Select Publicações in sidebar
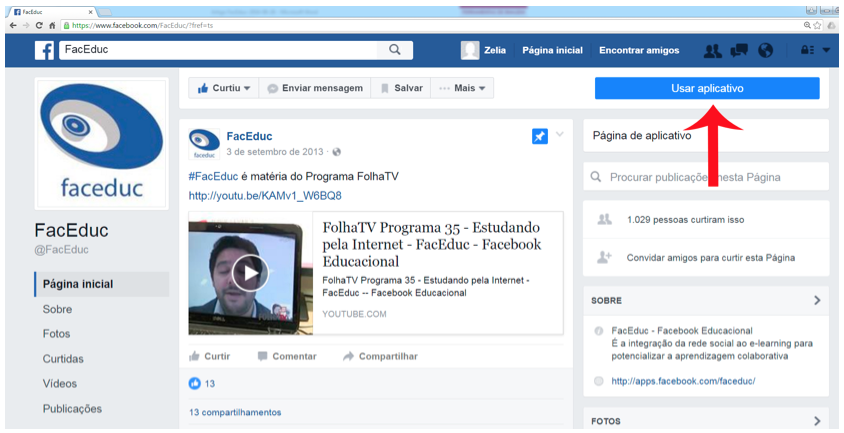The image size is (844, 433). pyautogui.click(x=72, y=409)
